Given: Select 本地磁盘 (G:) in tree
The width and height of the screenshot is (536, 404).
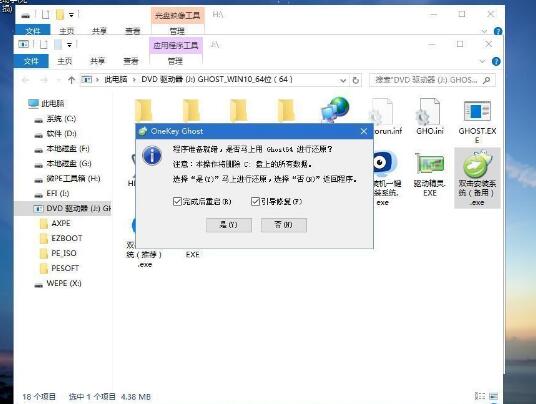Looking at the screenshot, I should click(x=63, y=164).
